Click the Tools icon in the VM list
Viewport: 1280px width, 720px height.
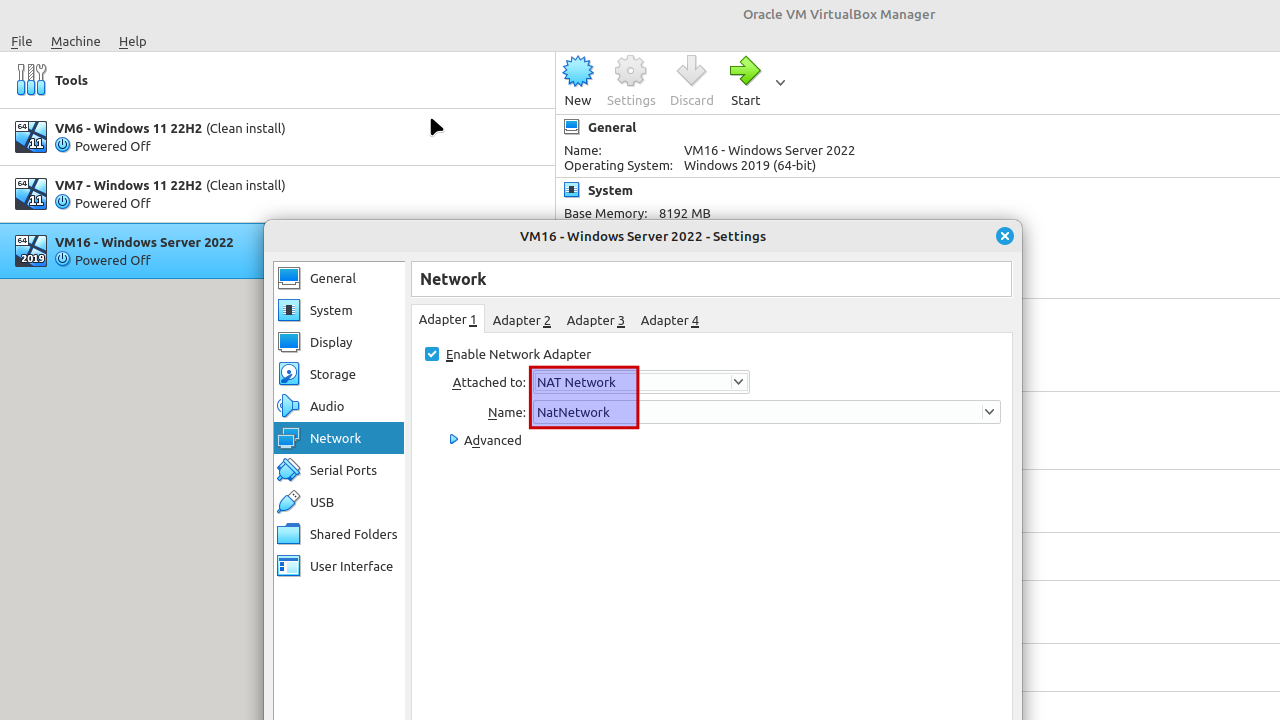(31, 80)
